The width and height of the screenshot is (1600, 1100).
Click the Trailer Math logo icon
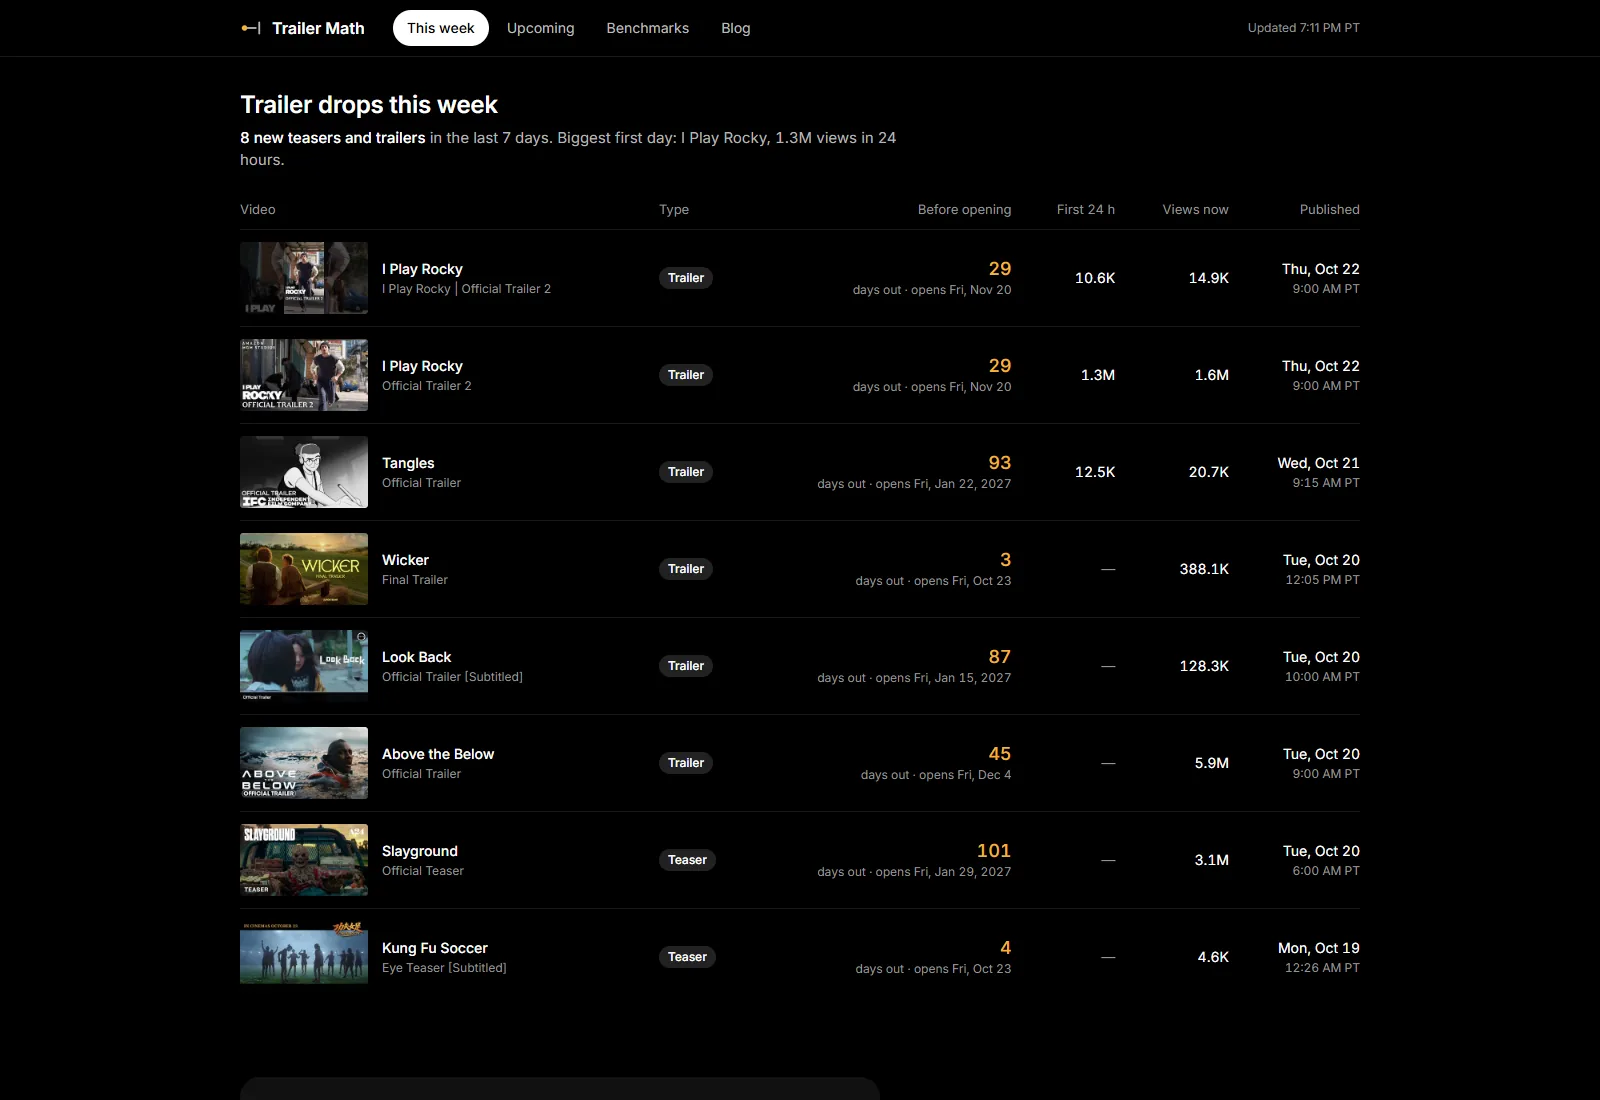(251, 28)
